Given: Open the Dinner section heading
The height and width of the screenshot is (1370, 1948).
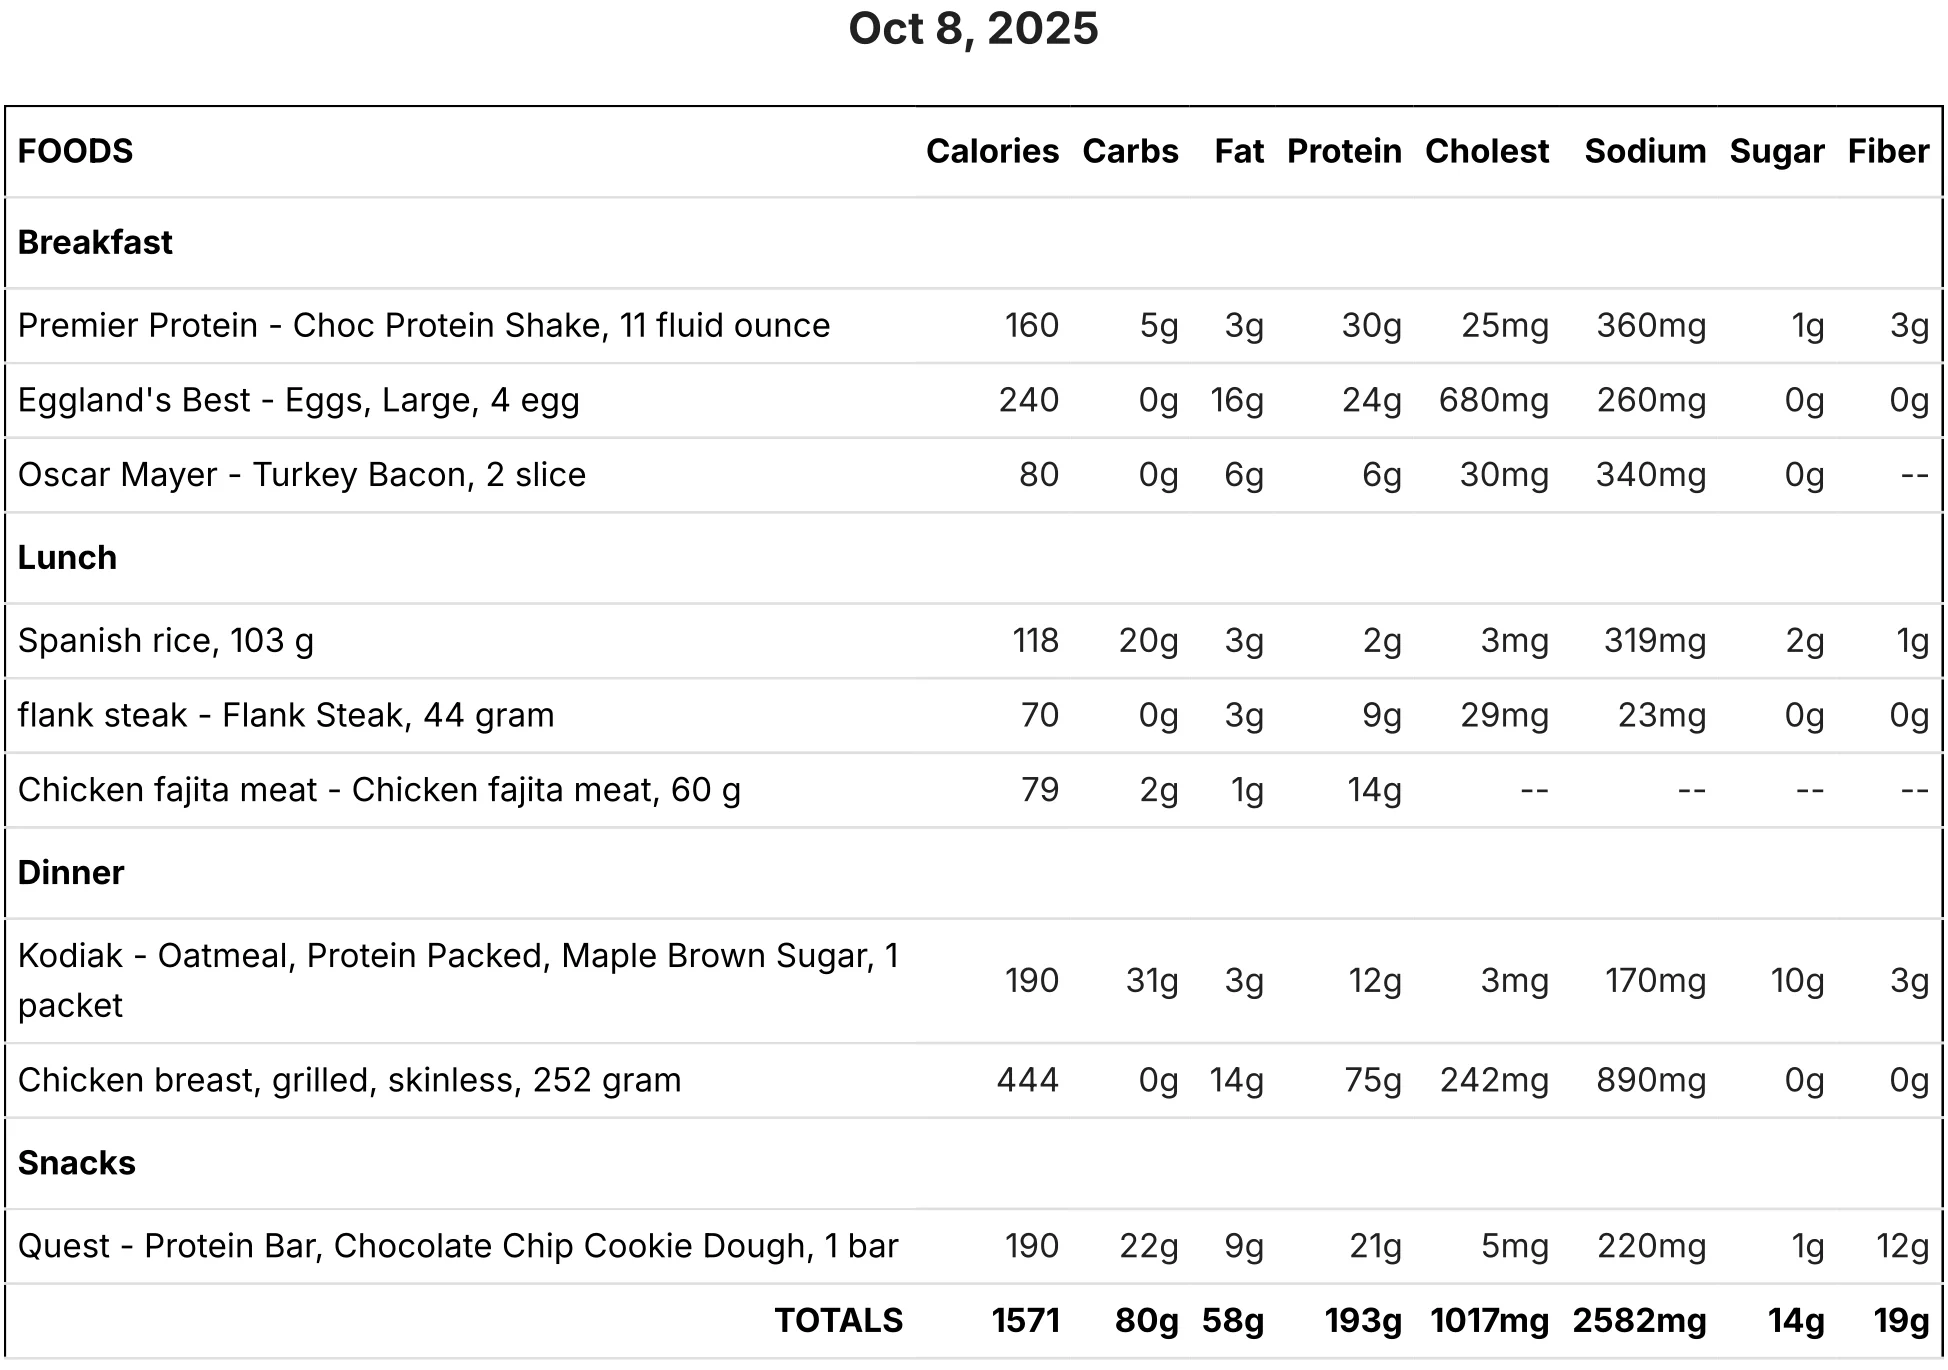Looking at the screenshot, I should [71, 872].
